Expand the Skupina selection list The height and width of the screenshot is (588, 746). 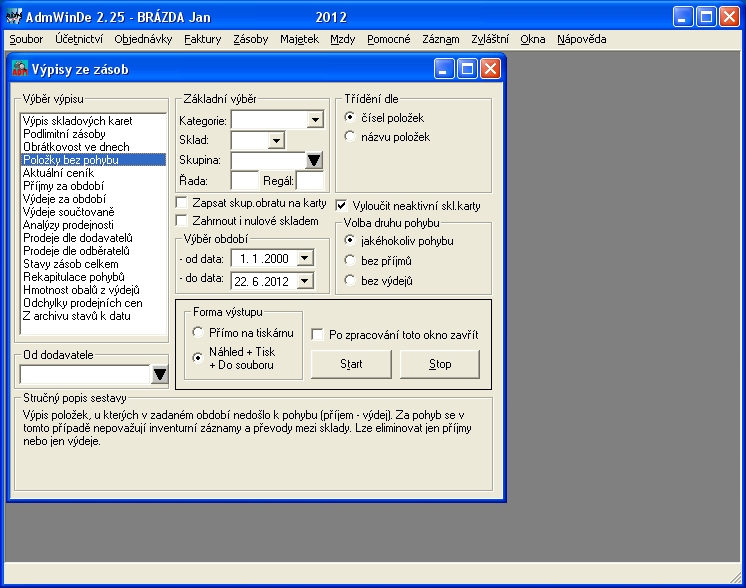pos(314,160)
